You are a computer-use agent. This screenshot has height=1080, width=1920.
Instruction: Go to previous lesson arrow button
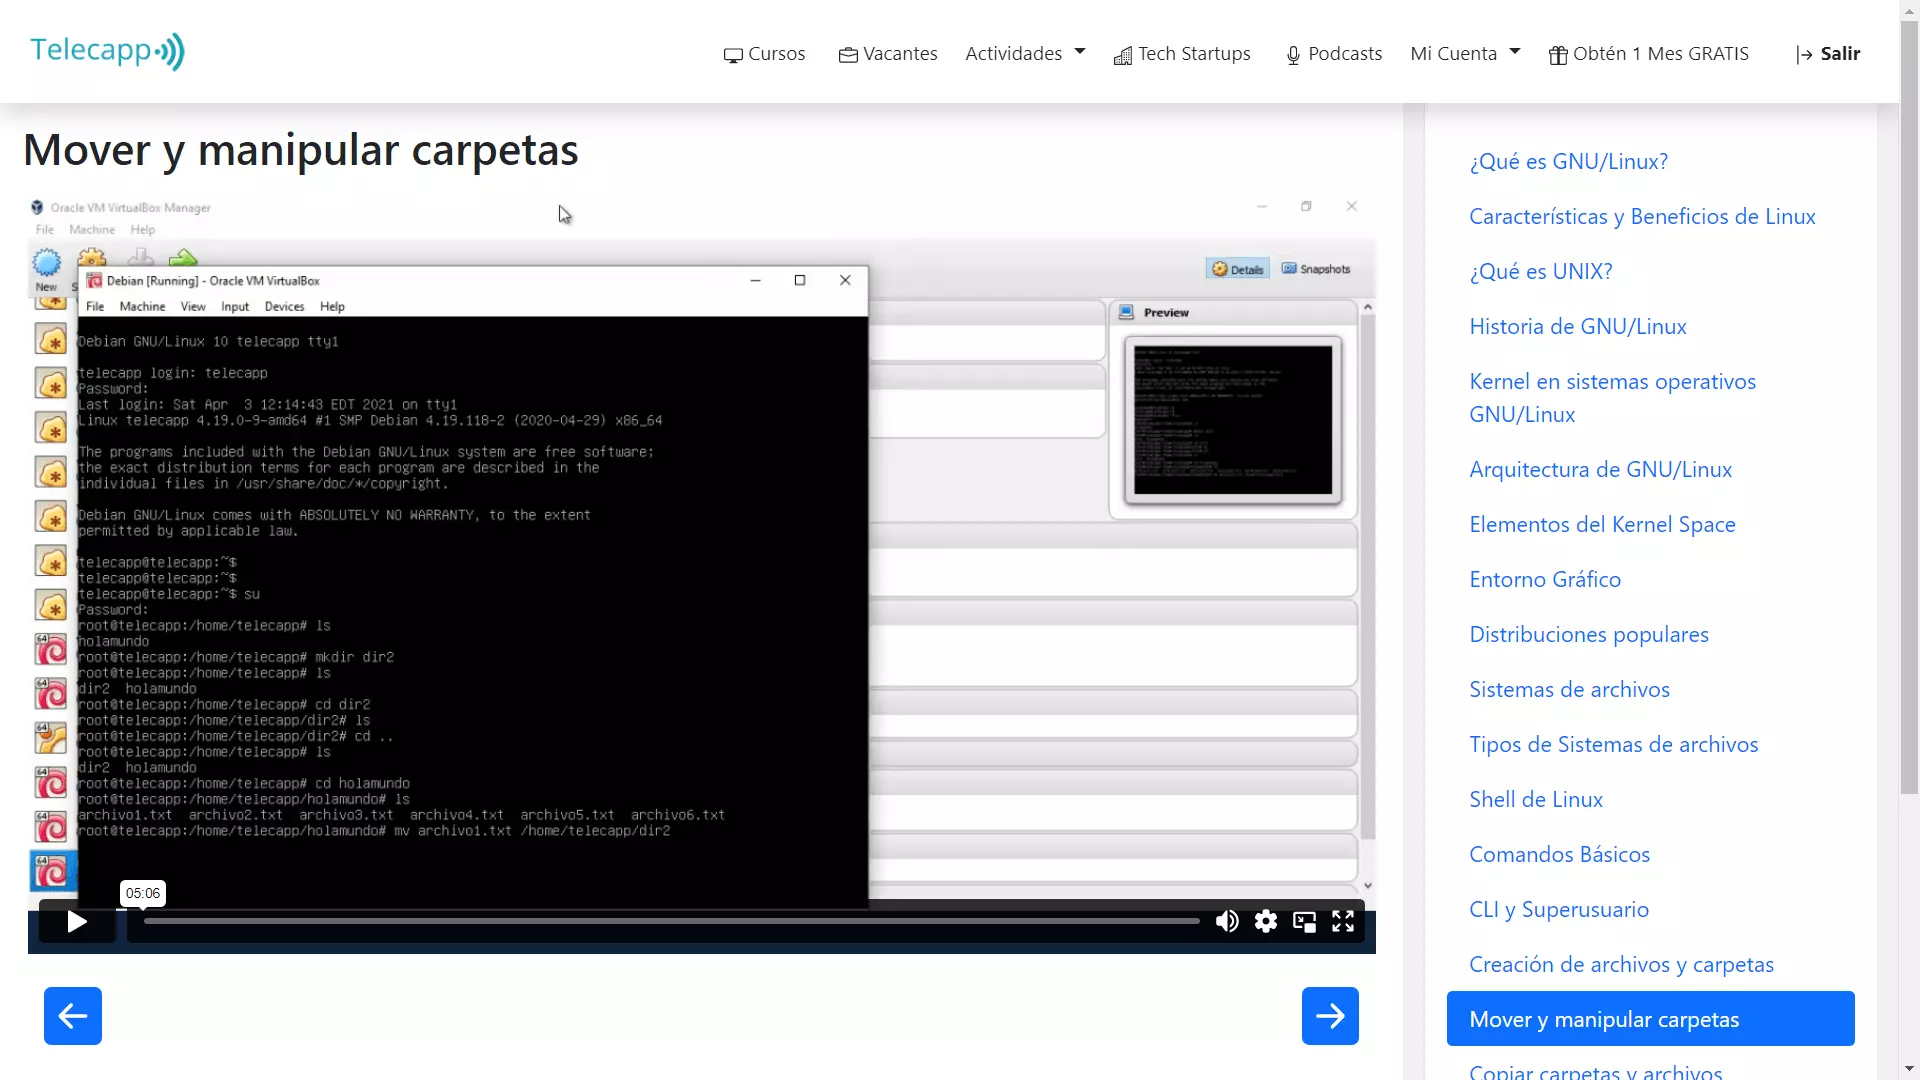(73, 1016)
